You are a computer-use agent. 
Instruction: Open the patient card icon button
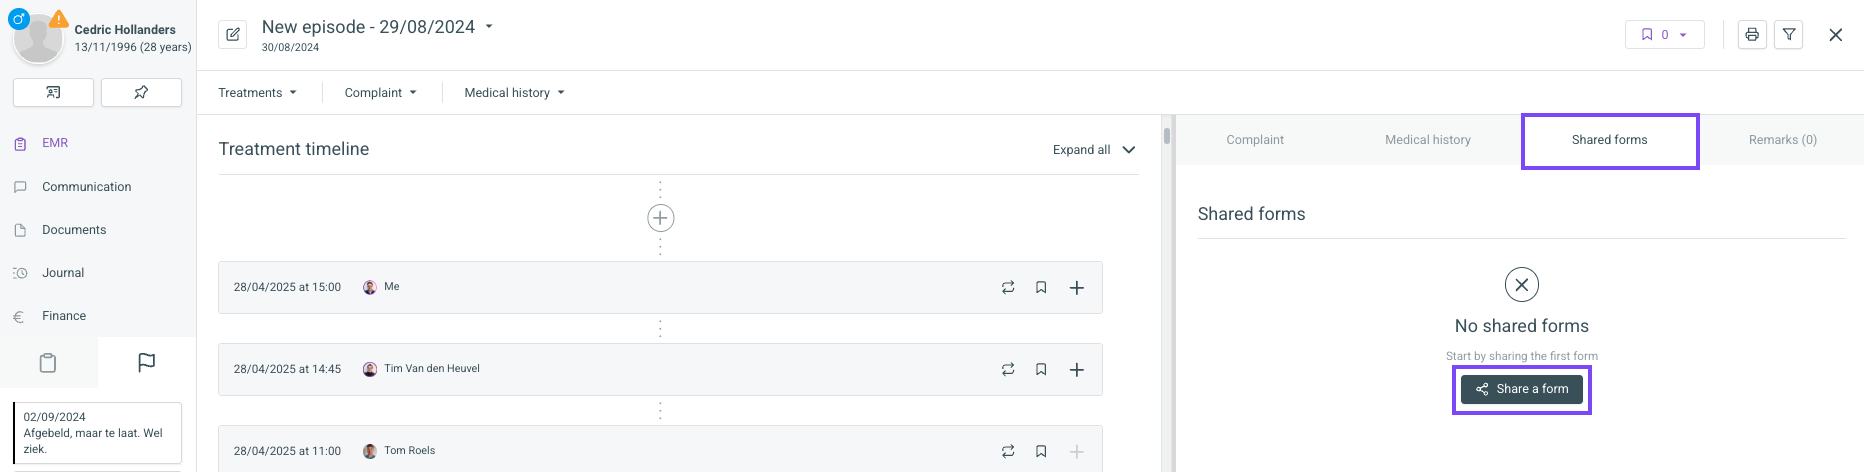click(x=53, y=92)
